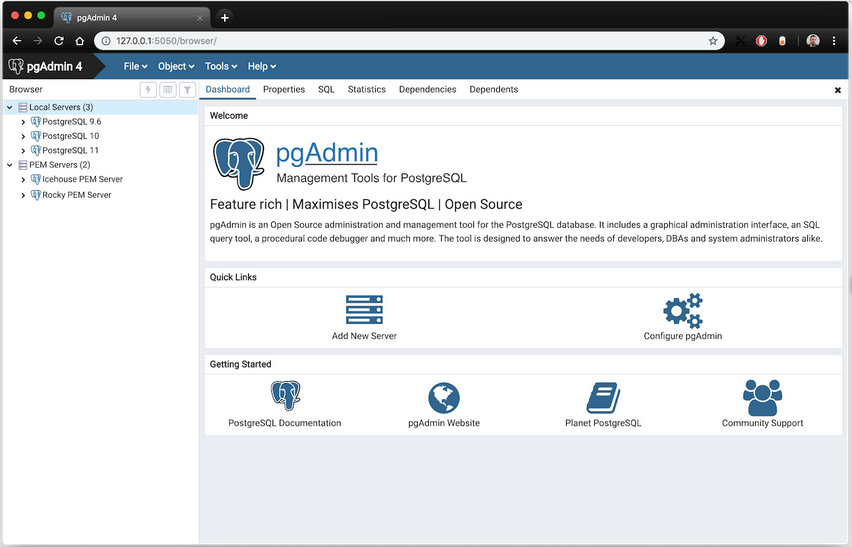The width and height of the screenshot is (852, 547).
Task: Select PostgreSQL 9.6 tree row label
Action: pos(72,122)
